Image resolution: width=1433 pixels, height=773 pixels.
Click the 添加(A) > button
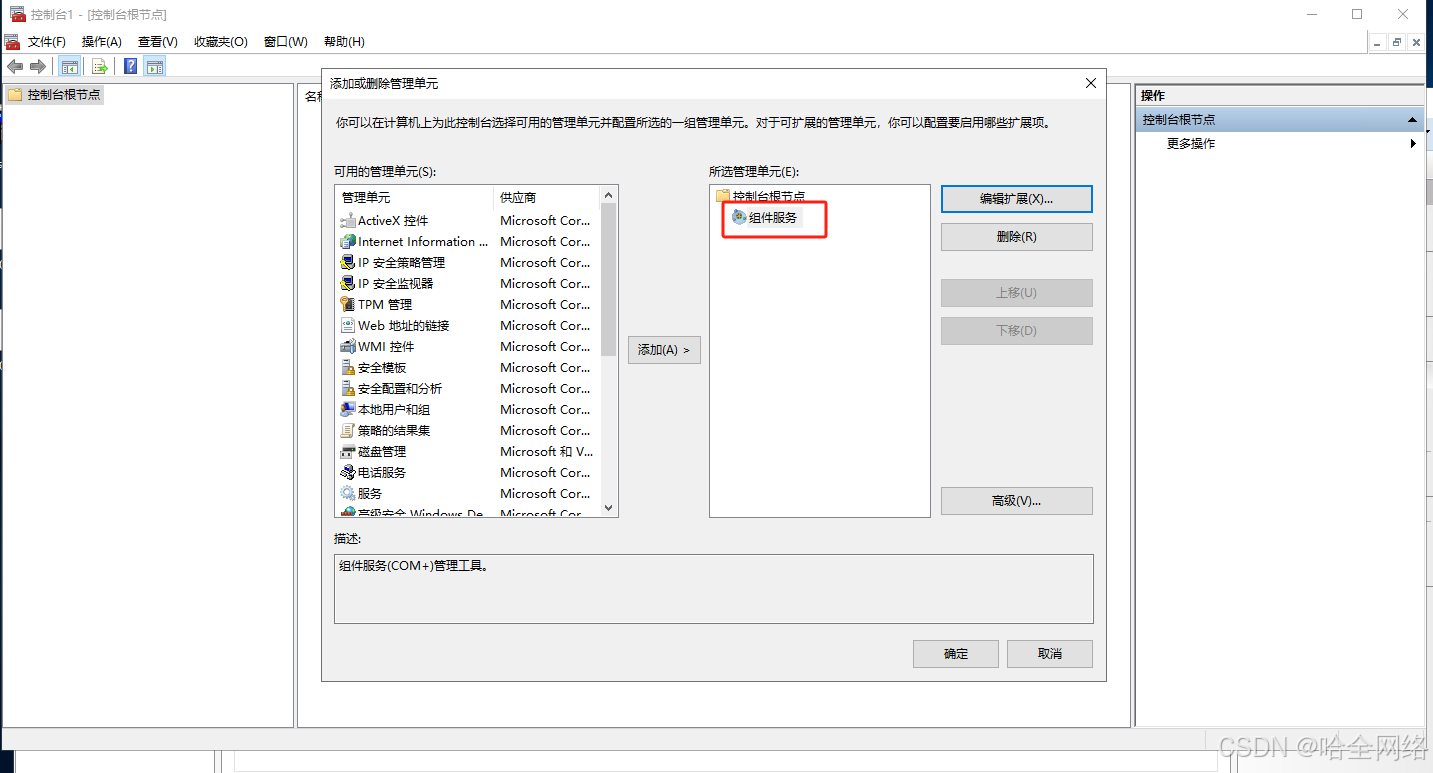coord(664,350)
